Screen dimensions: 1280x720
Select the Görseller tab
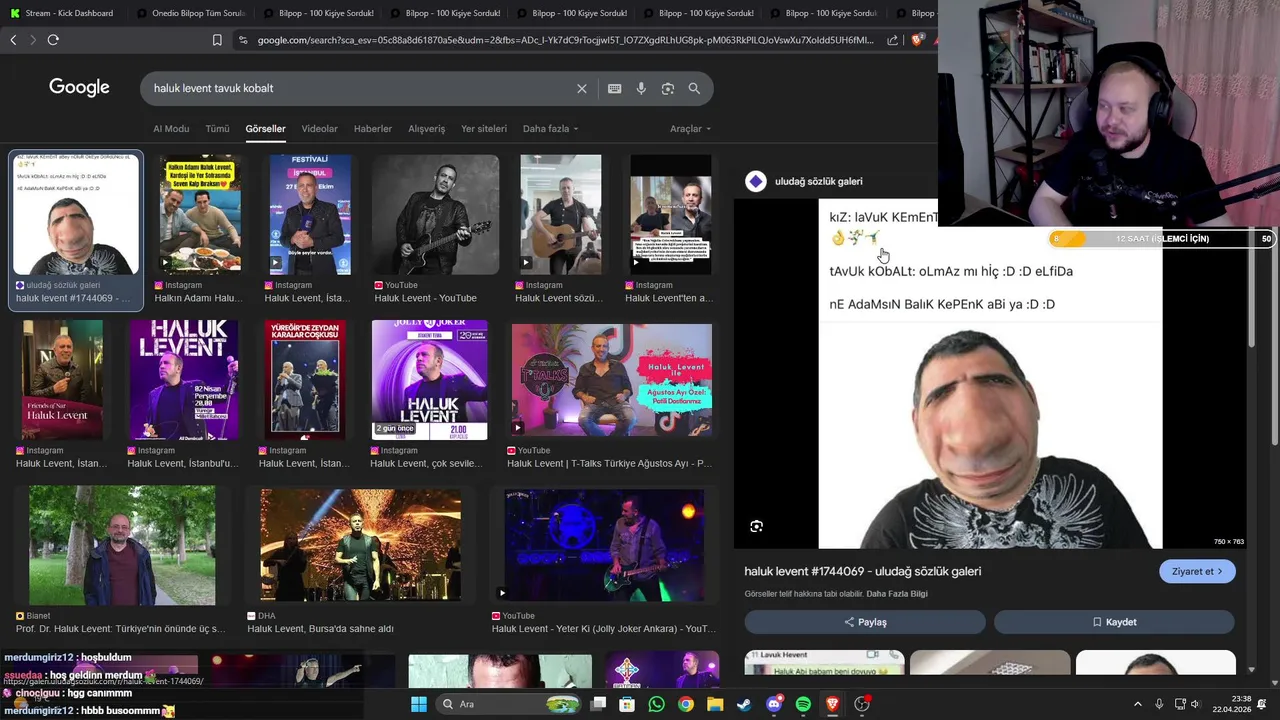tap(265, 129)
